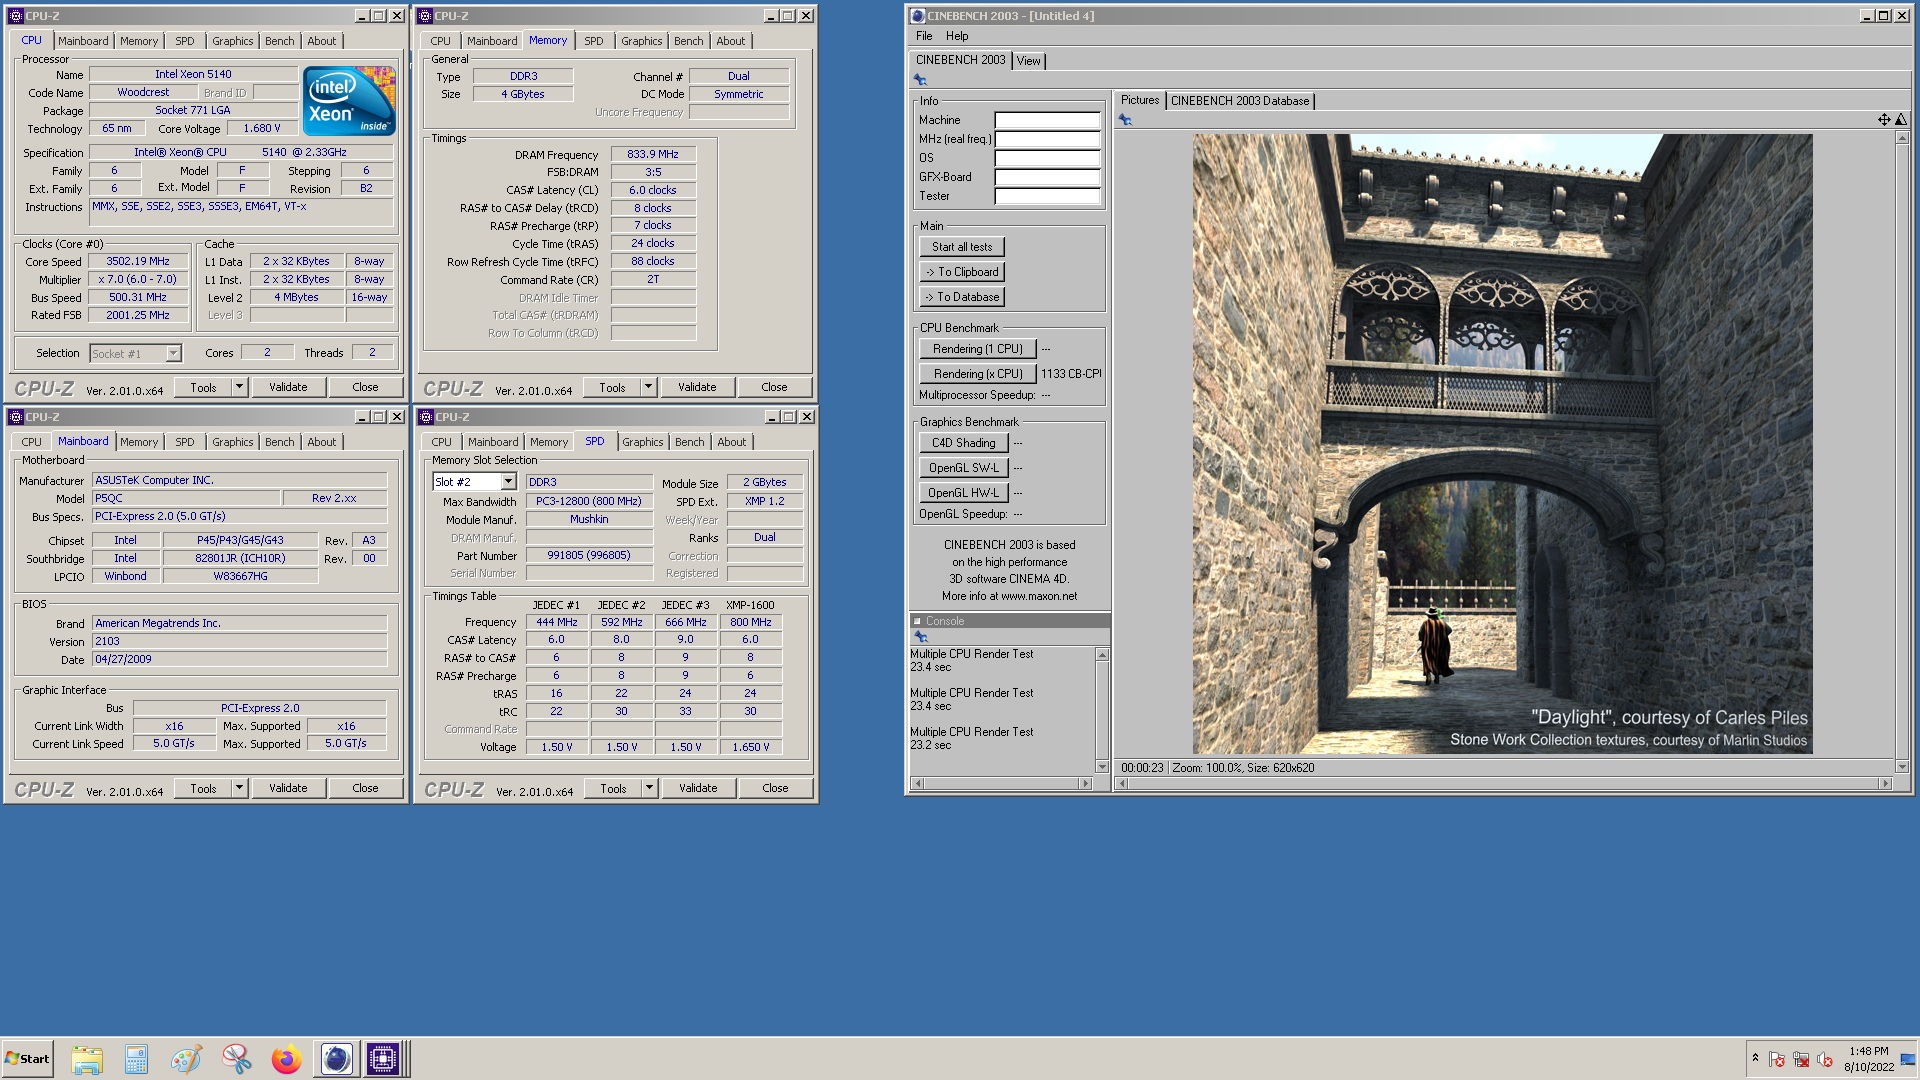Run the OpenGL HW-L benchmark
The width and height of the screenshot is (1920, 1080).
coord(963,493)
